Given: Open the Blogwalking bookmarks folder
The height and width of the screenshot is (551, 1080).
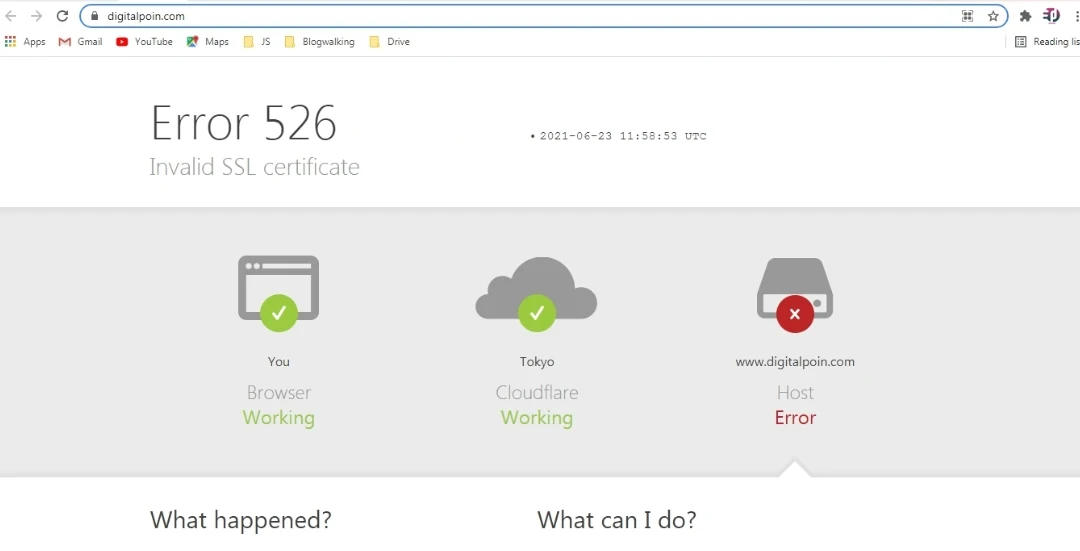Looking at the screenshot, I should [320, 41].
